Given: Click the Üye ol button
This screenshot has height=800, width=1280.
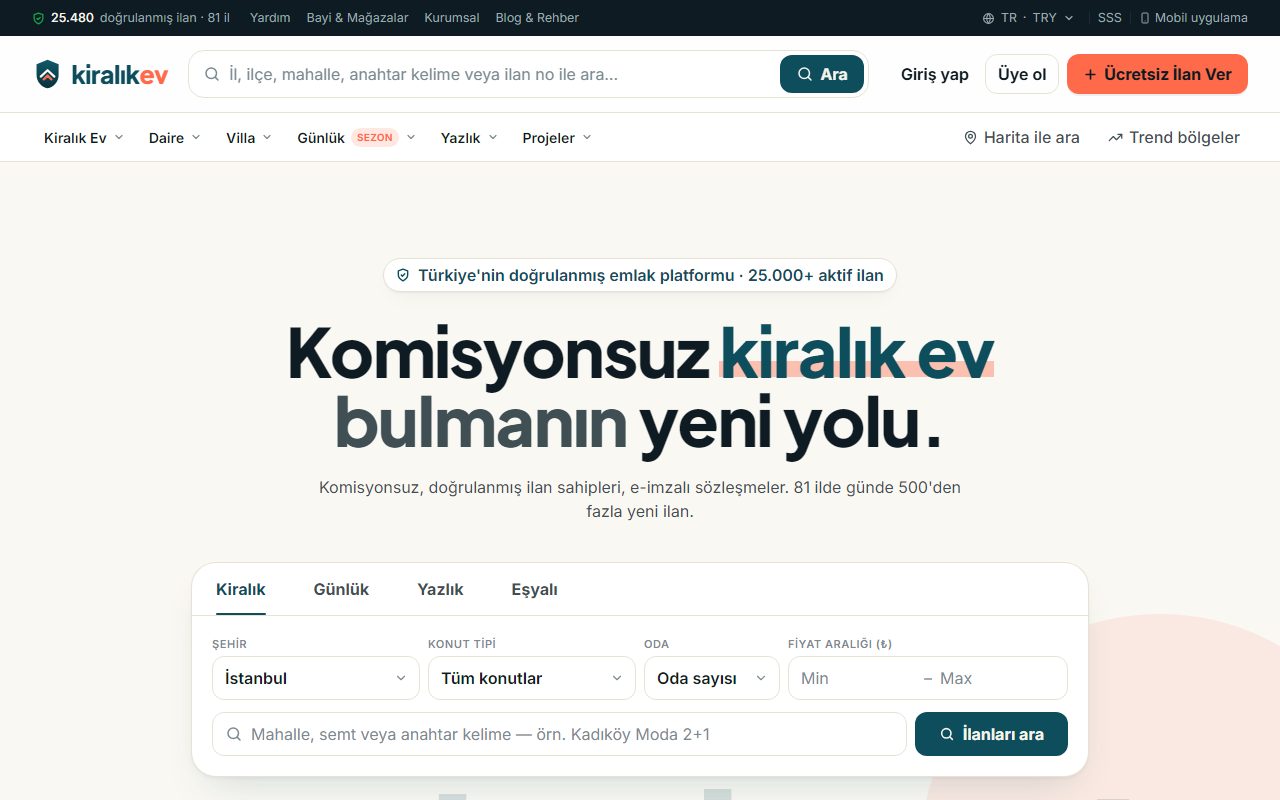Looking at the screenshot, I should point(1022,74).
